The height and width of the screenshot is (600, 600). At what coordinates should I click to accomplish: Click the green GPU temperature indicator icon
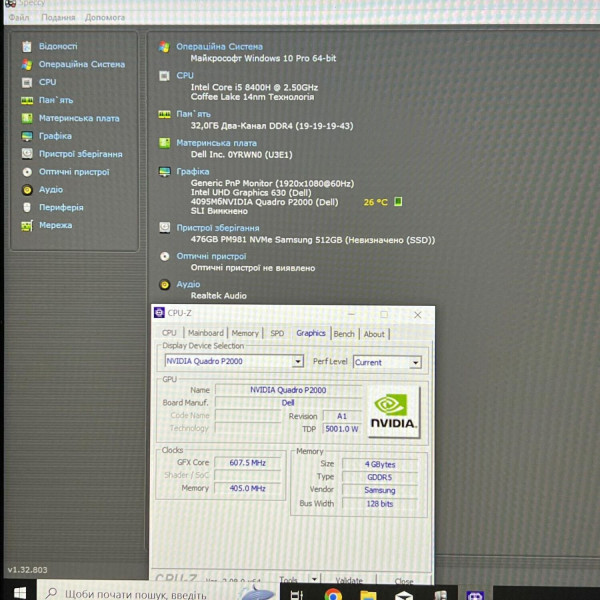coord(398,201)
